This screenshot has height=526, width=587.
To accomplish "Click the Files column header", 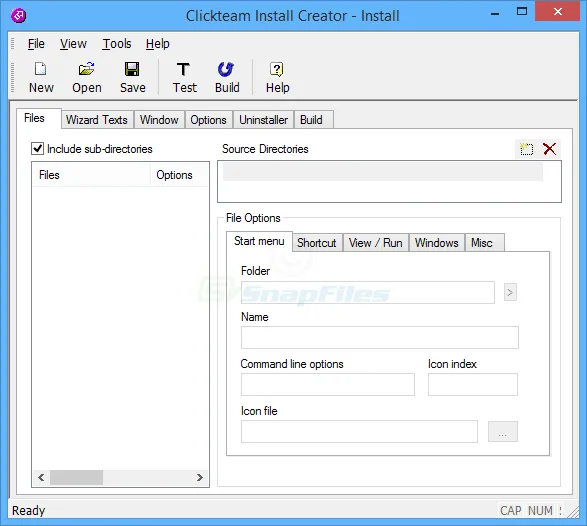I will coord(91,175).
